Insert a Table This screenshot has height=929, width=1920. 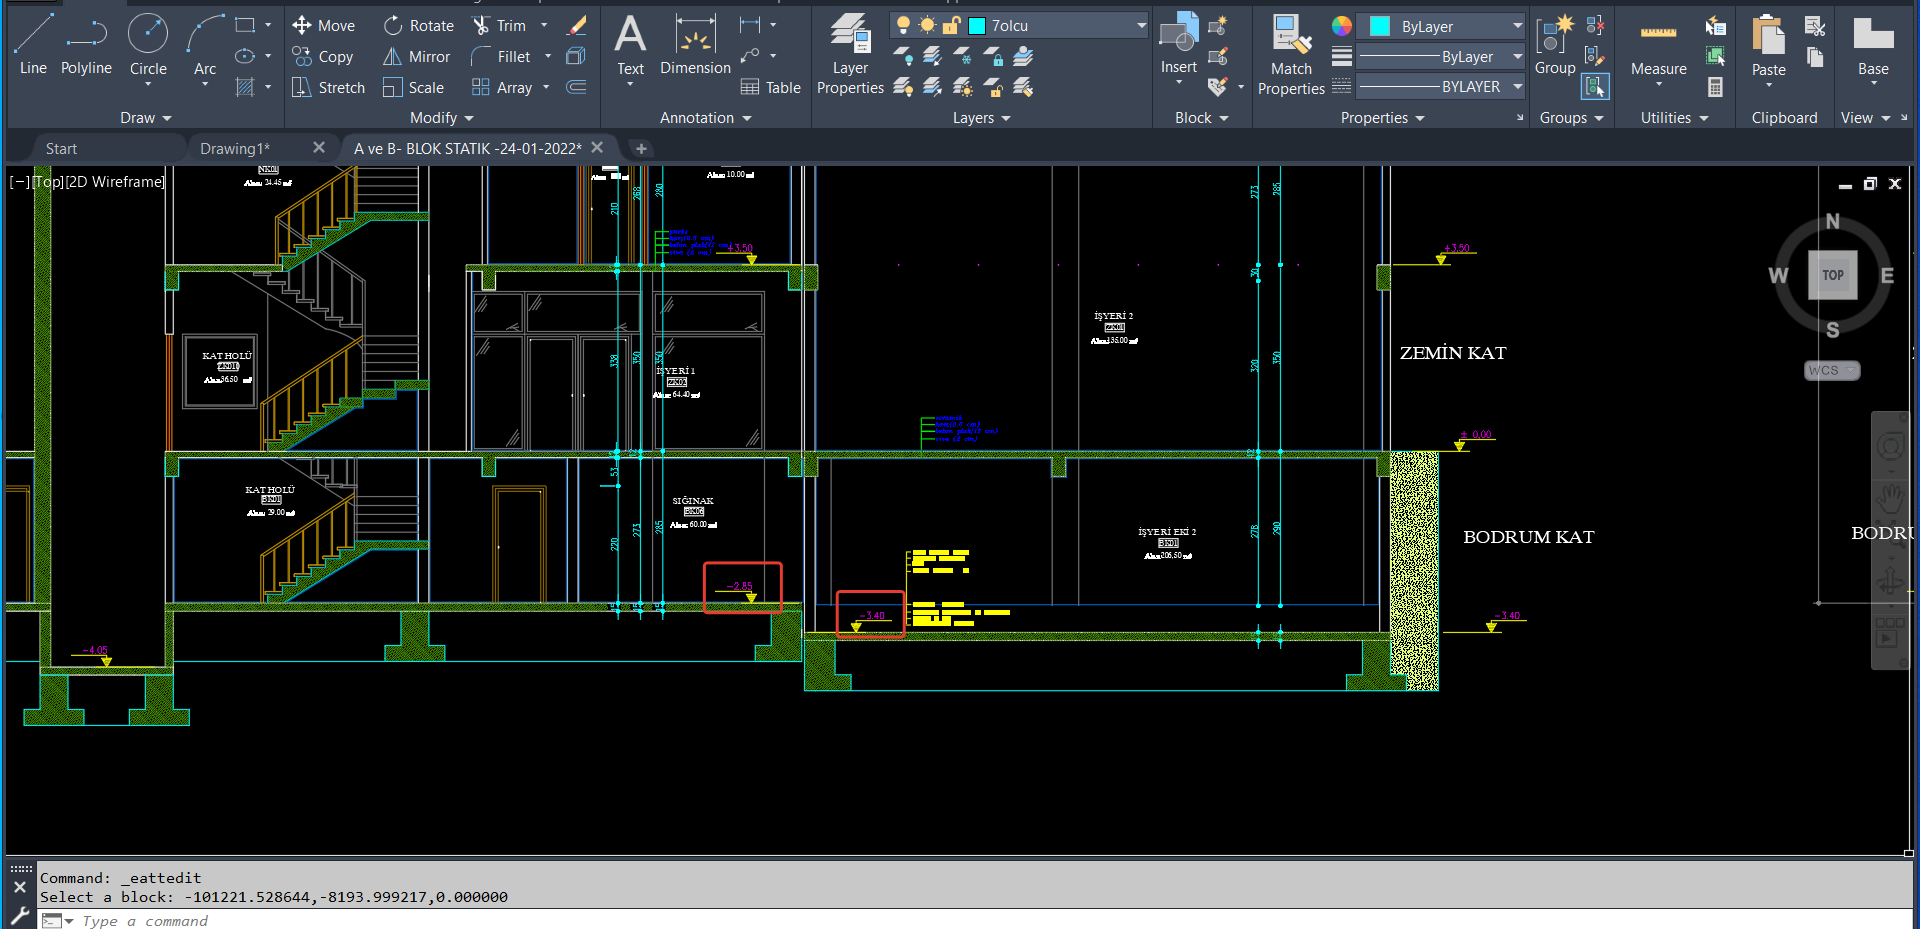coord(770,88)
